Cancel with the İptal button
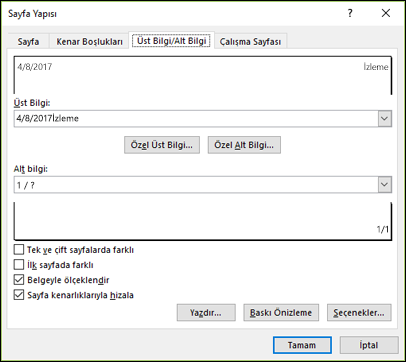Viewport: 406px width, 362px height. 369,345
